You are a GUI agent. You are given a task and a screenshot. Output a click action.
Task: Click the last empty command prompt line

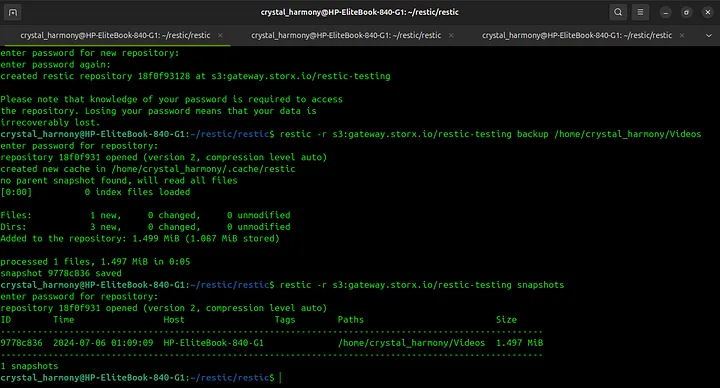(x=141, y=377)
